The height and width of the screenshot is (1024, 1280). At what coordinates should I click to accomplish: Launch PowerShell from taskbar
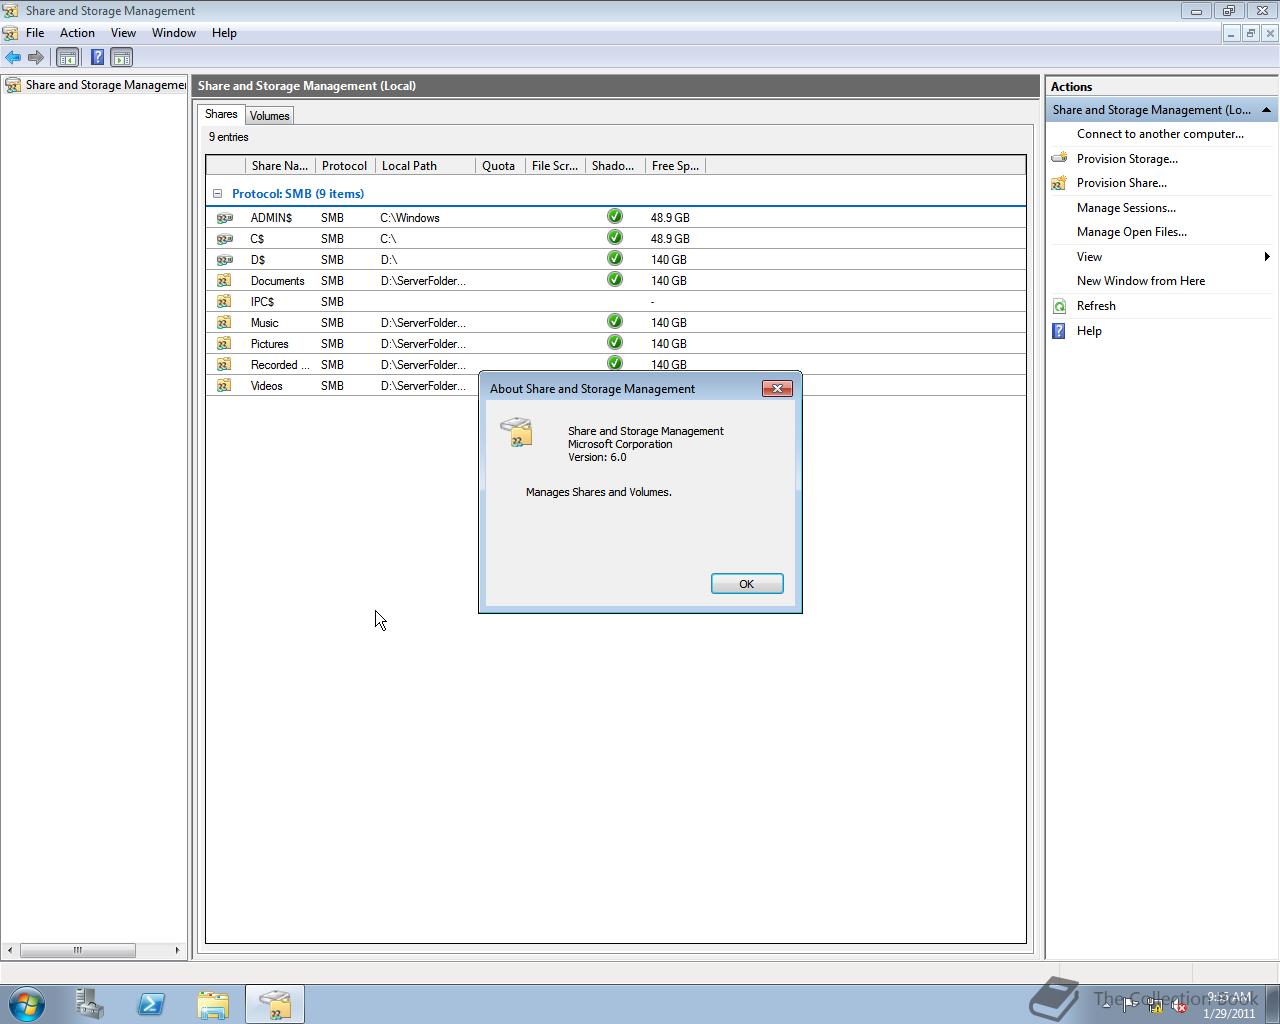pyautogui.click(x=151, y=1004)
